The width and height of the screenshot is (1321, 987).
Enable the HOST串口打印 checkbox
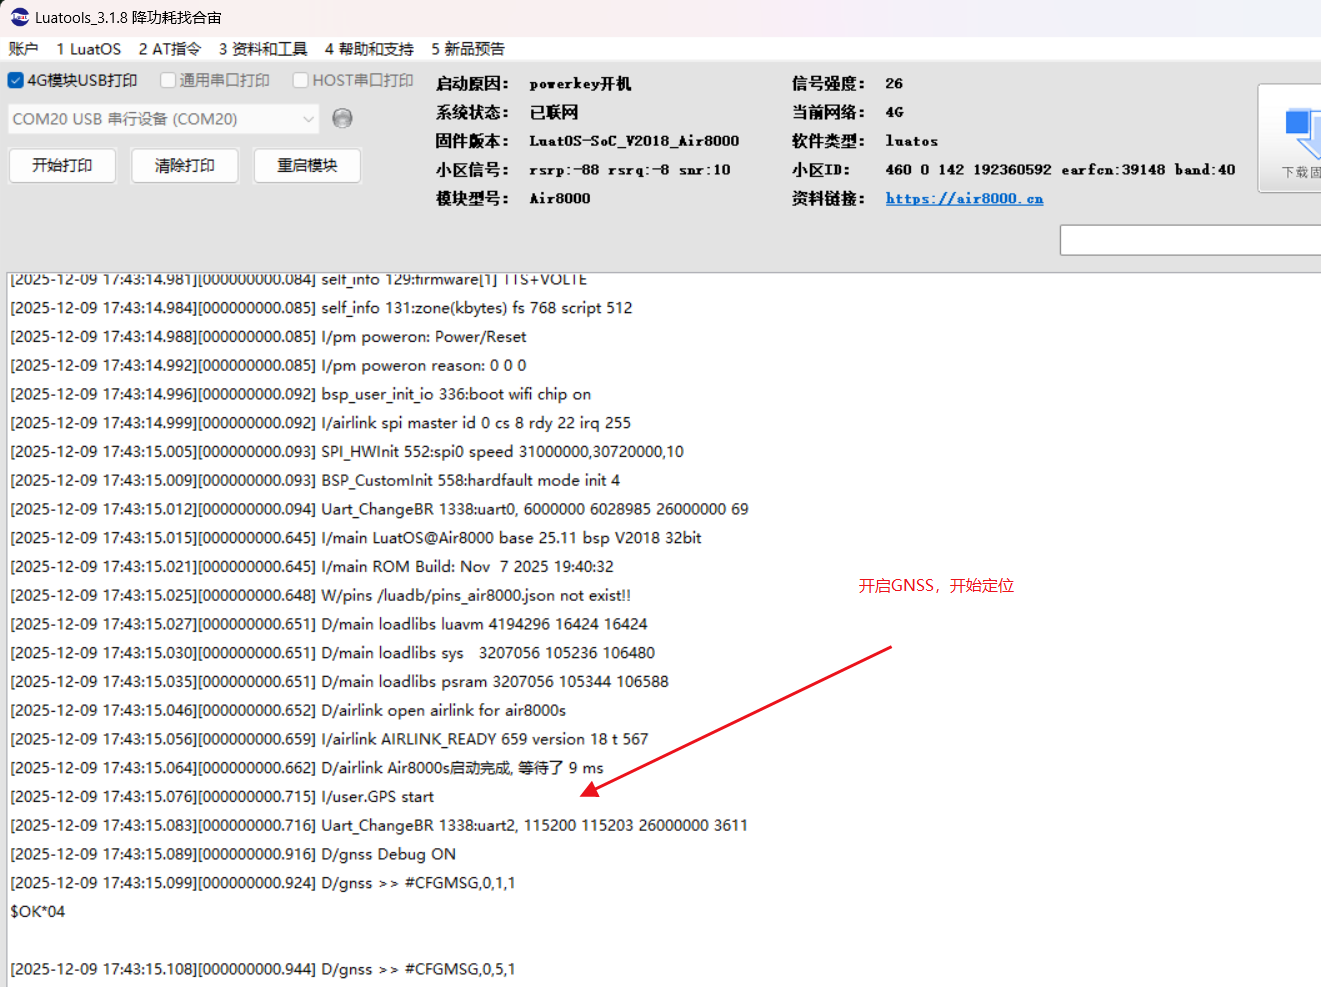tap(300, 80)
